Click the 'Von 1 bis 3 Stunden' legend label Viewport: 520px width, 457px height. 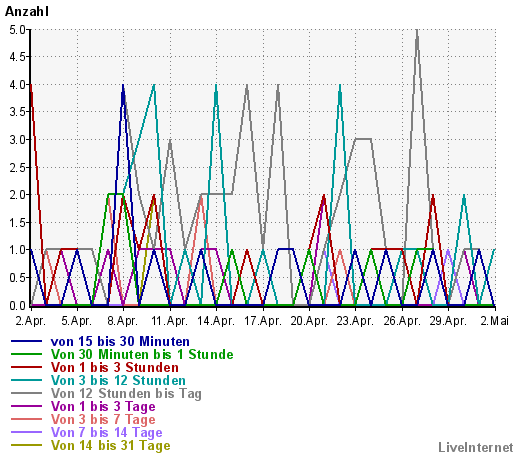115,367
